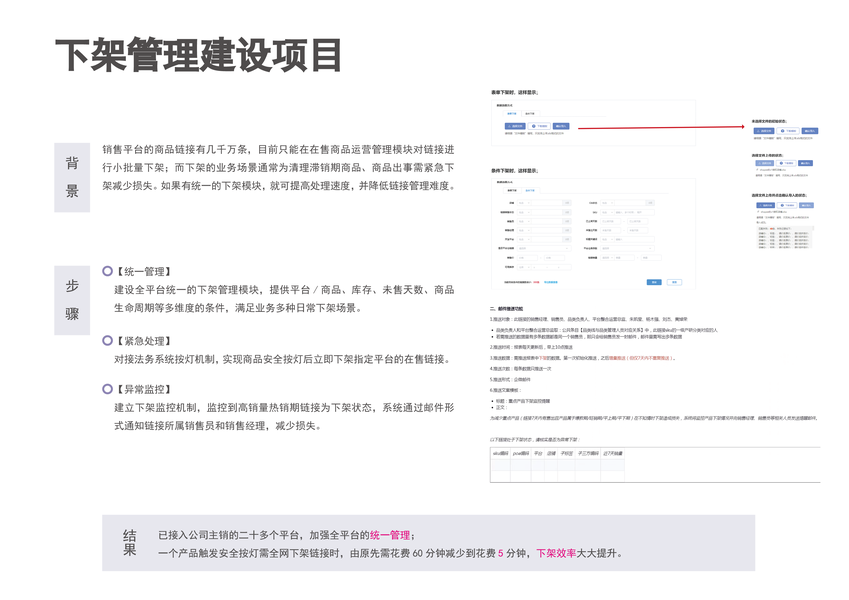849x600 pixels.
Task: Click the line starting 6.推送文案模板
Action: (506, 390)
